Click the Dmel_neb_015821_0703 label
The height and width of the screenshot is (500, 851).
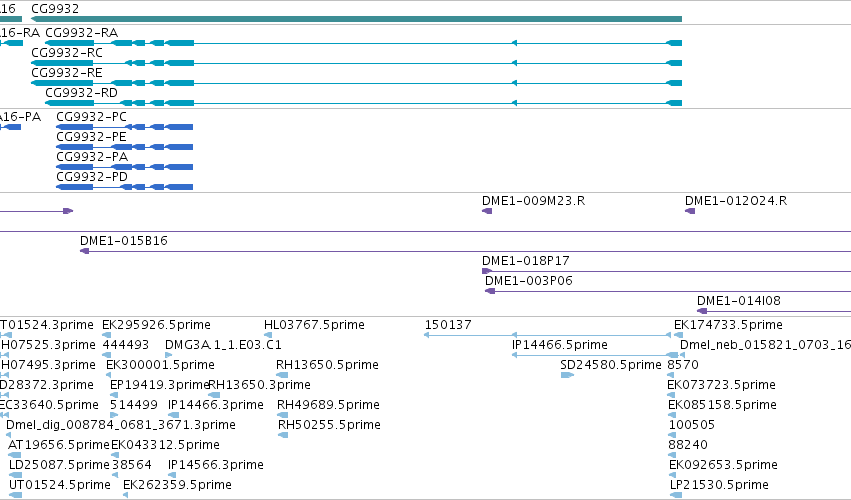coord(765,345)
